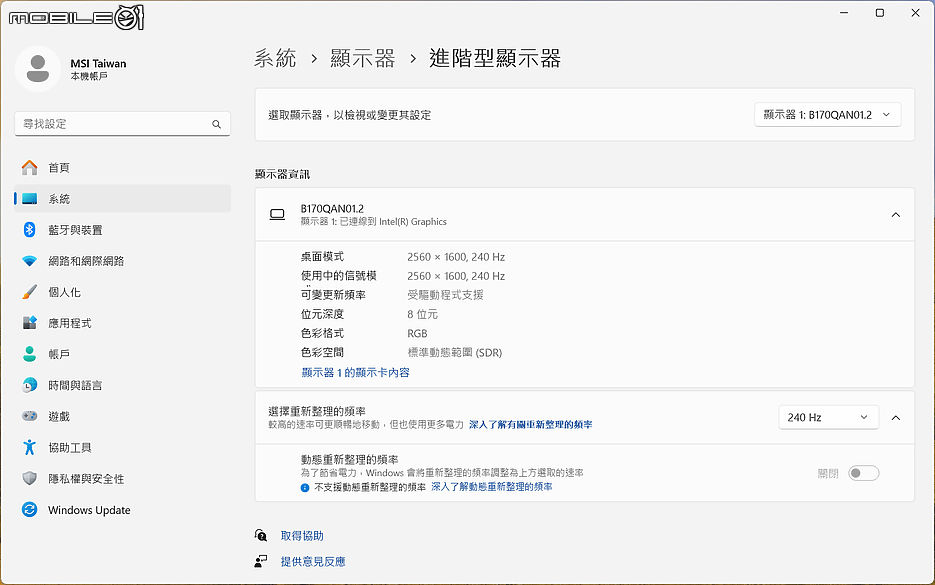This screenshot has height=585, width=935.
Task: Click the Bluetooth icon in sidebar
Action: pos(29,230)
